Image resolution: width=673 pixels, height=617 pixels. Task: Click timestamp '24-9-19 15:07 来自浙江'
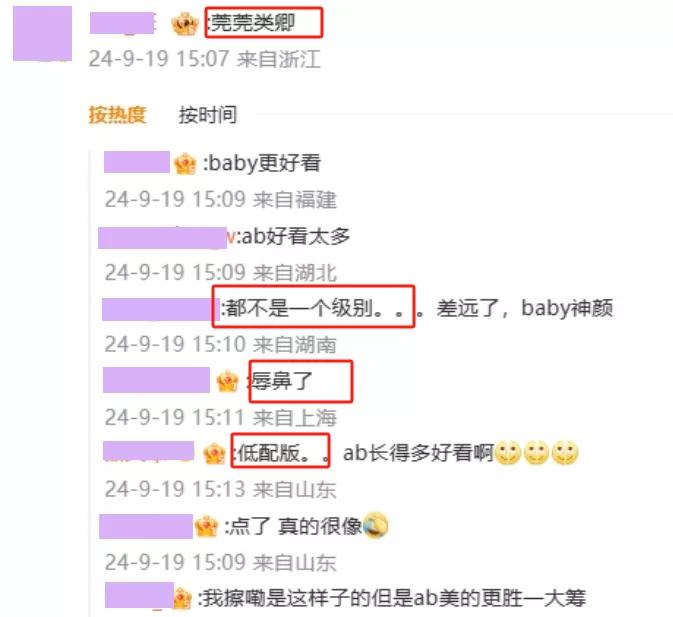204,59
